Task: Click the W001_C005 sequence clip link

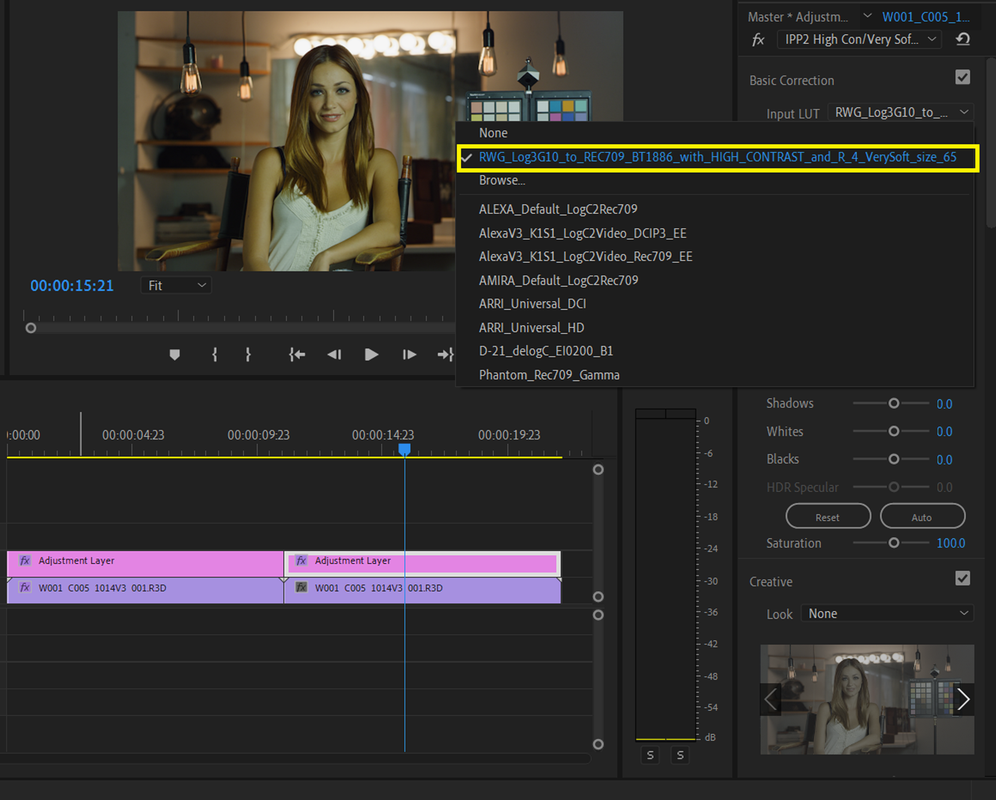Action: pyautogui.click(x=925, y=17)
